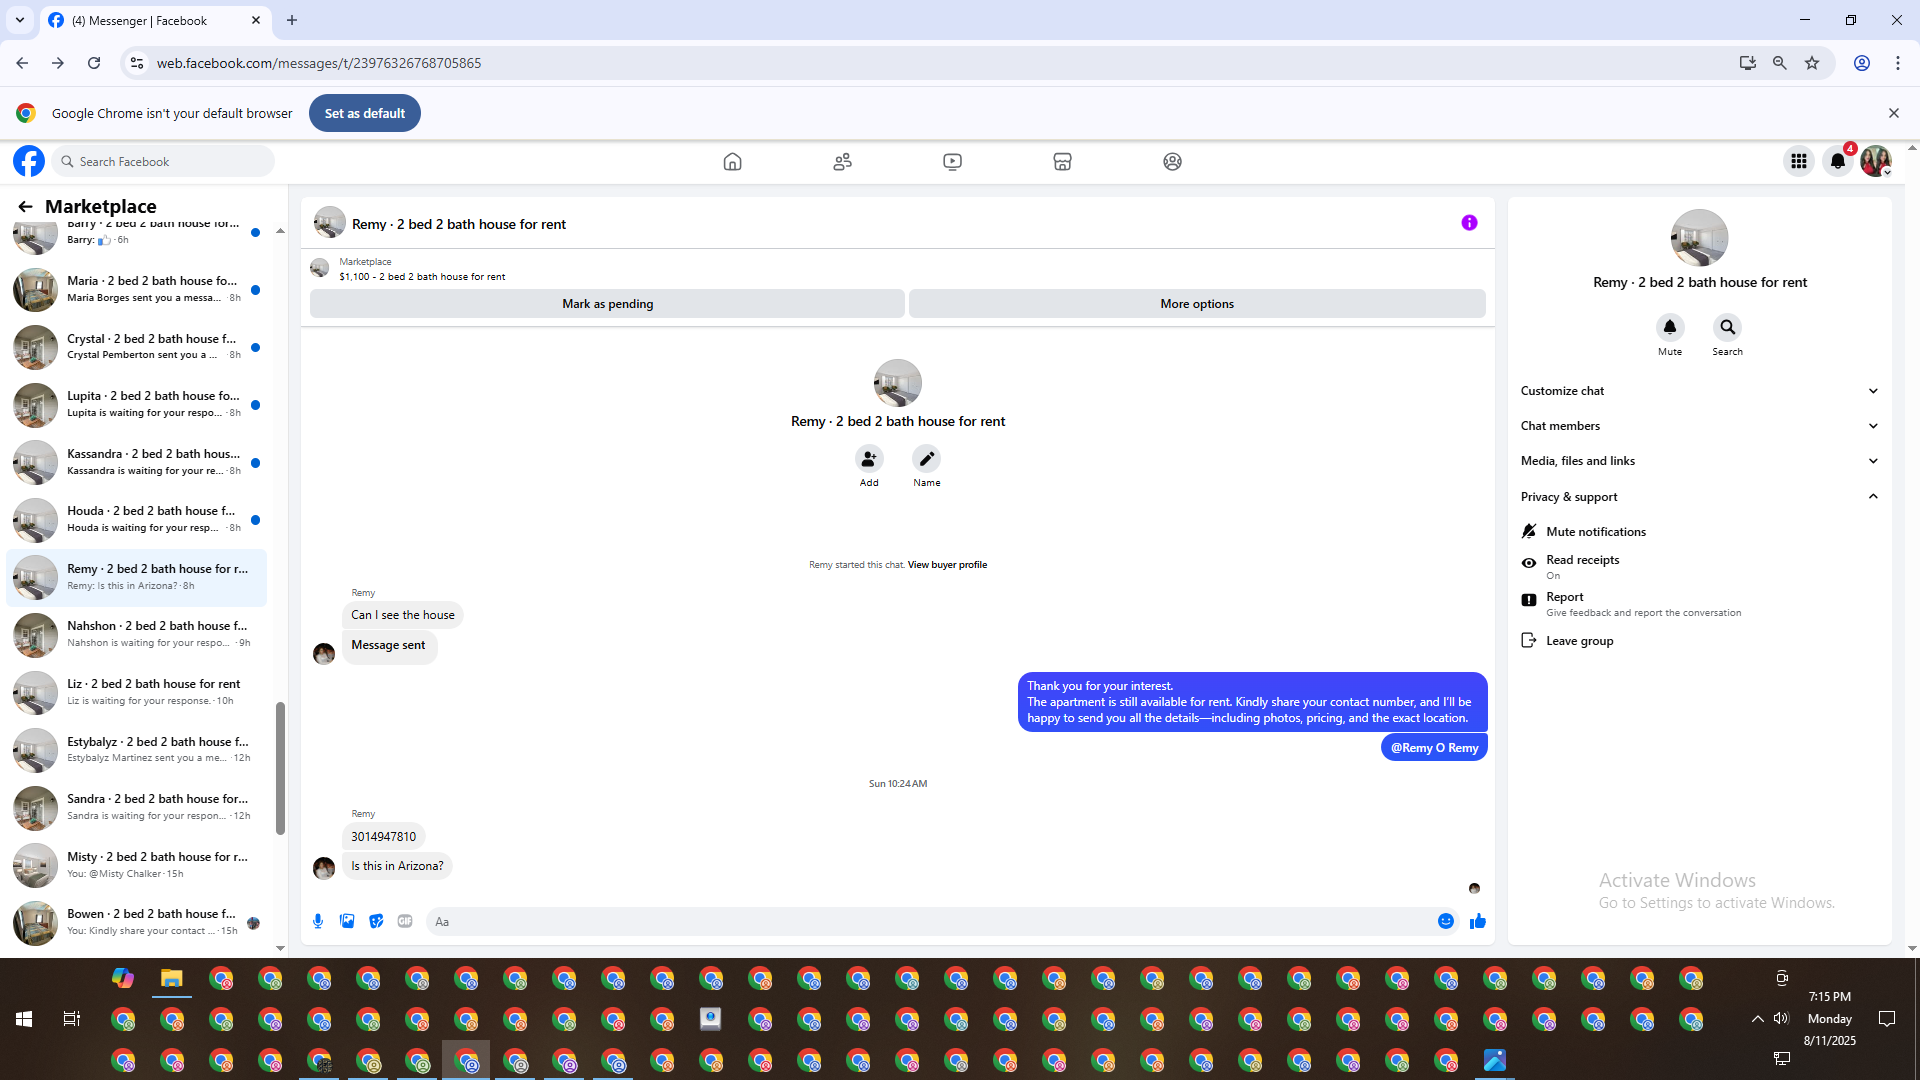Click the attach photo icon in composer
Image resolution: width=1920 pixels, height=1080 pixels.
(347, 921)
